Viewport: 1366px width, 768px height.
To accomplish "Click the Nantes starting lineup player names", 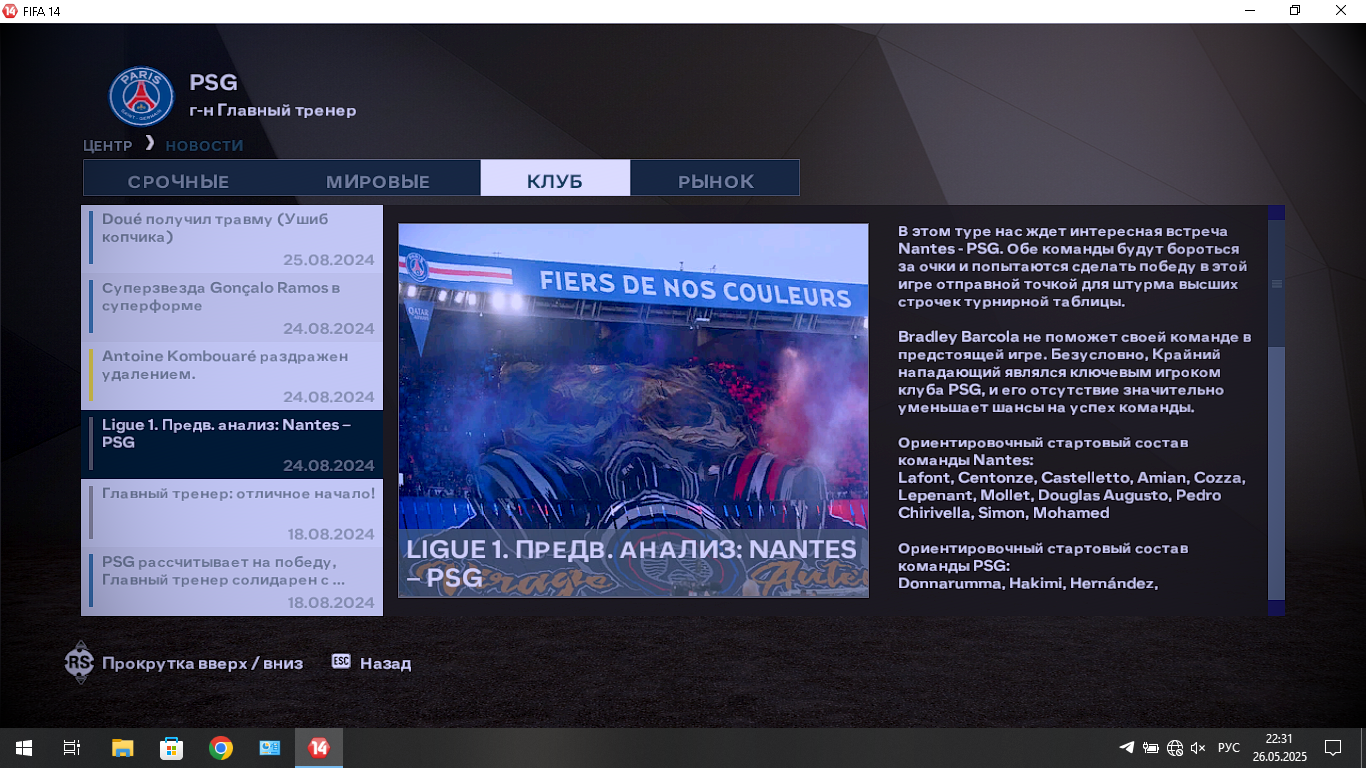I will point(1071,495).
